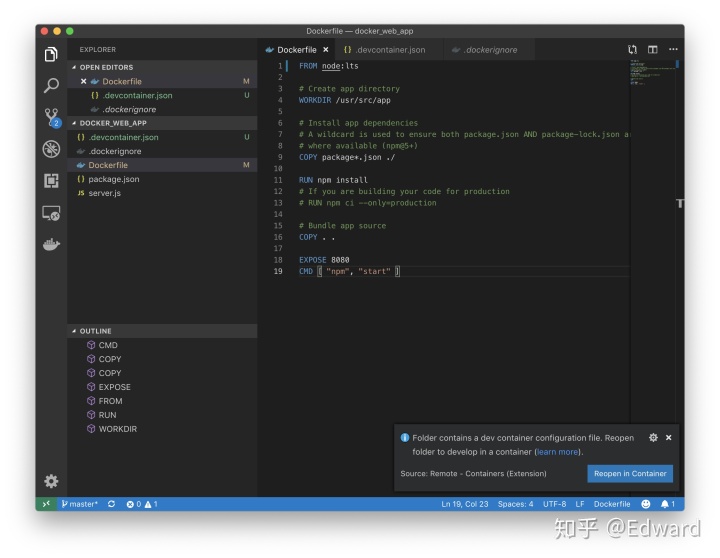Open the Extensions view icon
This screenshot has height=558, width=720.
[x=51, y=180]
